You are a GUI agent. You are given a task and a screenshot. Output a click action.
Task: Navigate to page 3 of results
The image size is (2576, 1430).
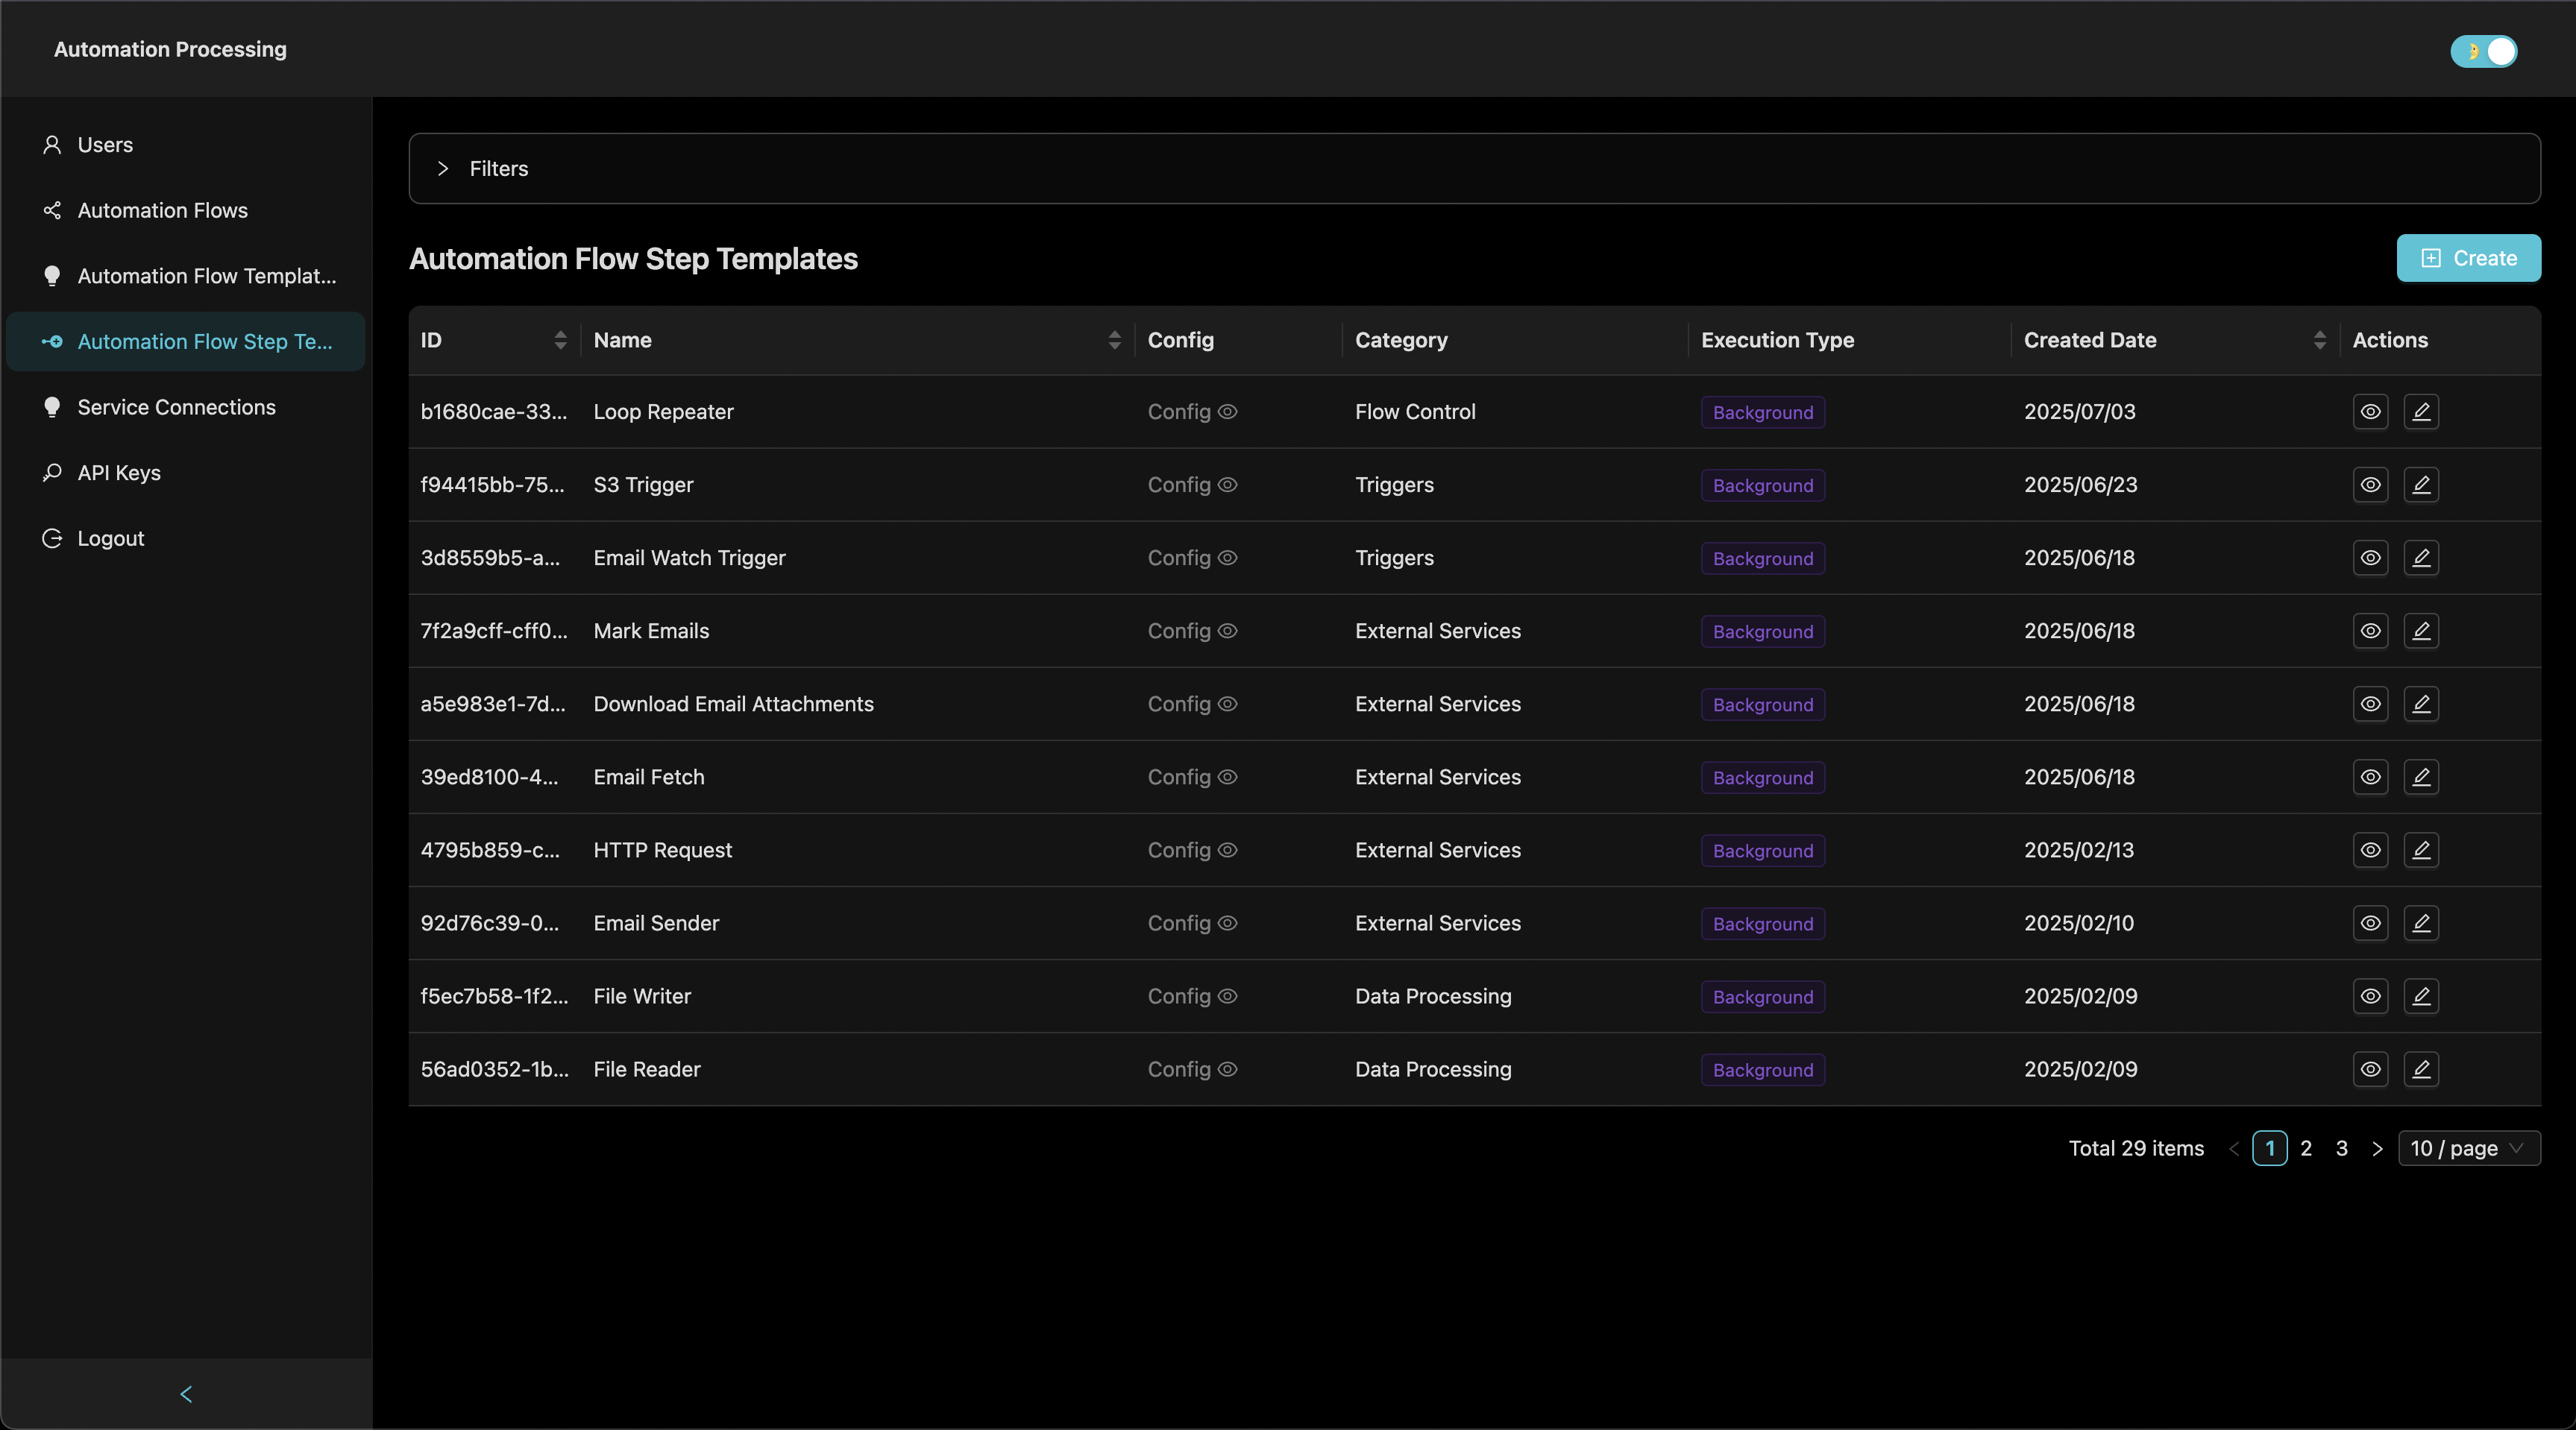2341,1148
